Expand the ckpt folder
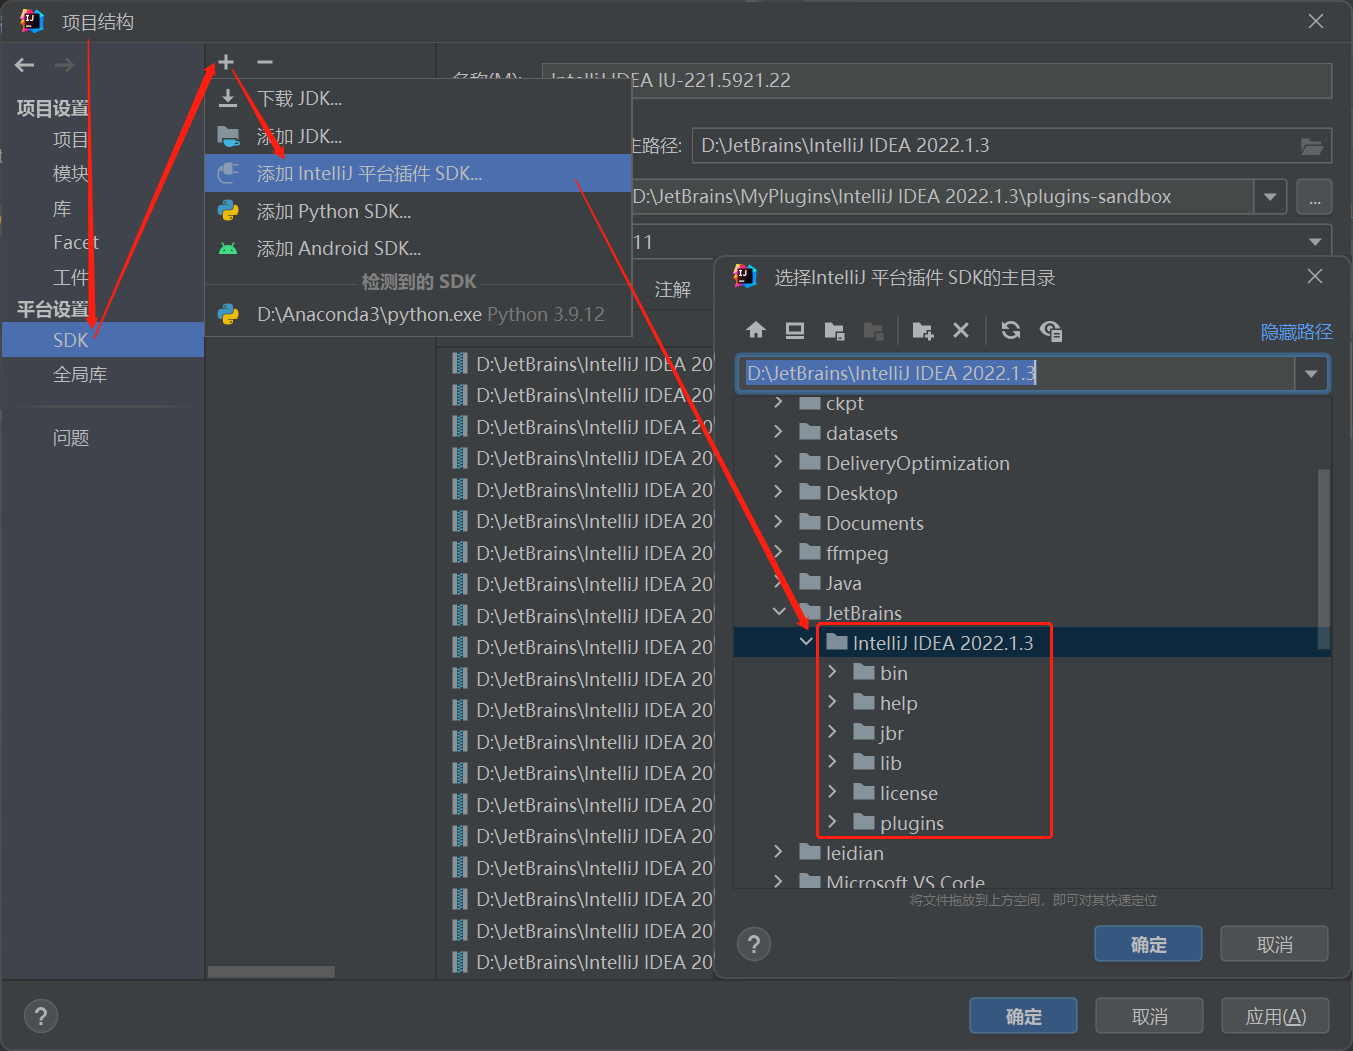Image resolution: width=1353 pixels, height=1051 pixels. tap(778, 403)
